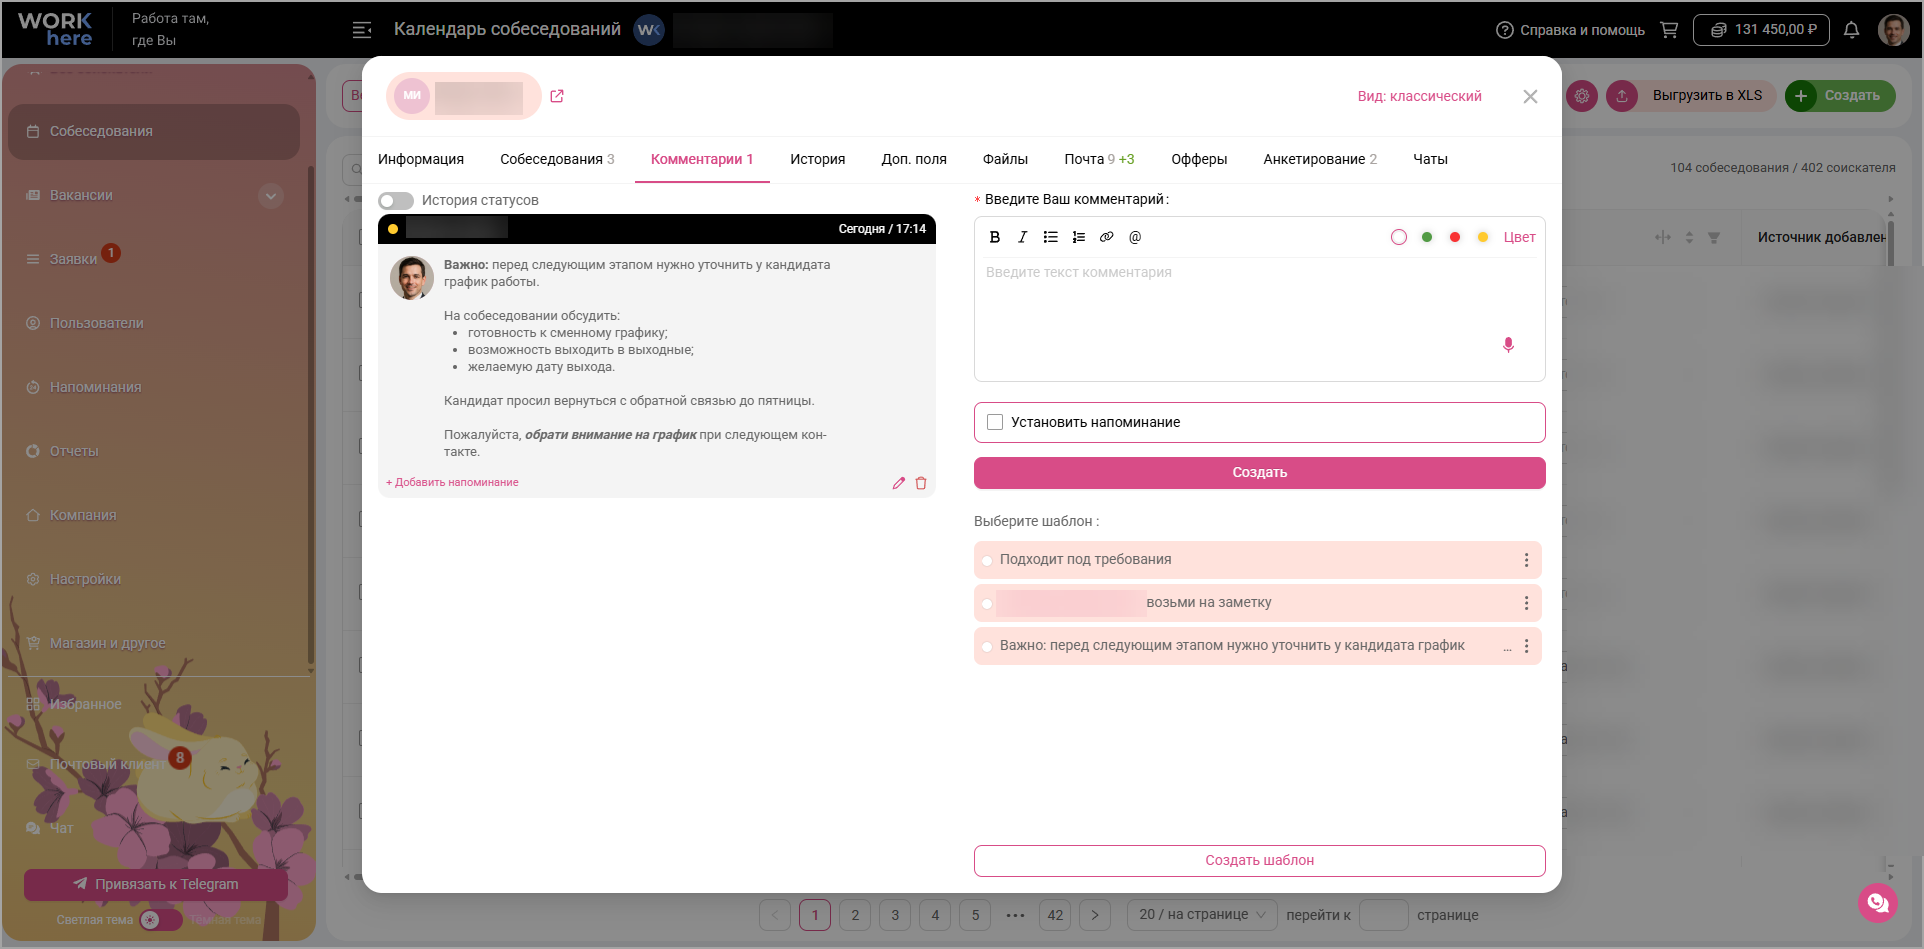Switch the light/dark theme toggle

(160, 920)
